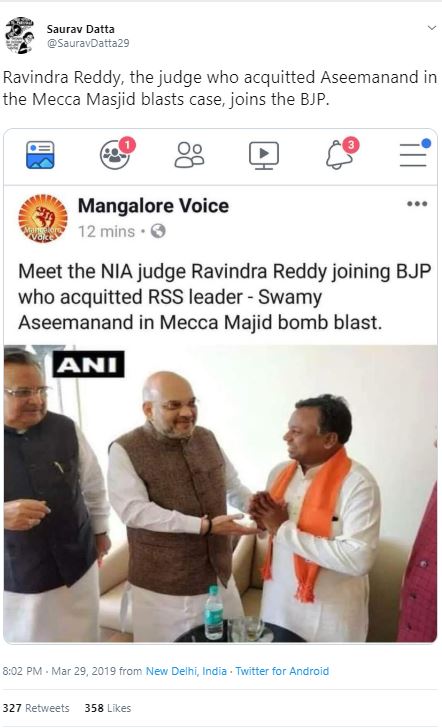
Task: Open the attached ANI photo
Action: (x=220, y=494)
